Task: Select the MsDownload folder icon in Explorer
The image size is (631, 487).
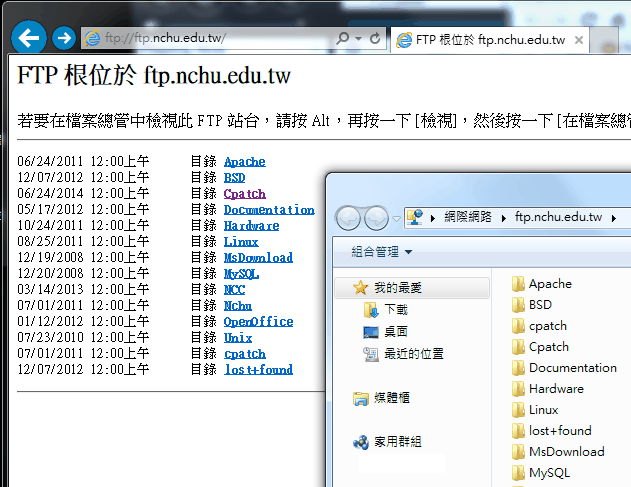Action: [518, 452]
